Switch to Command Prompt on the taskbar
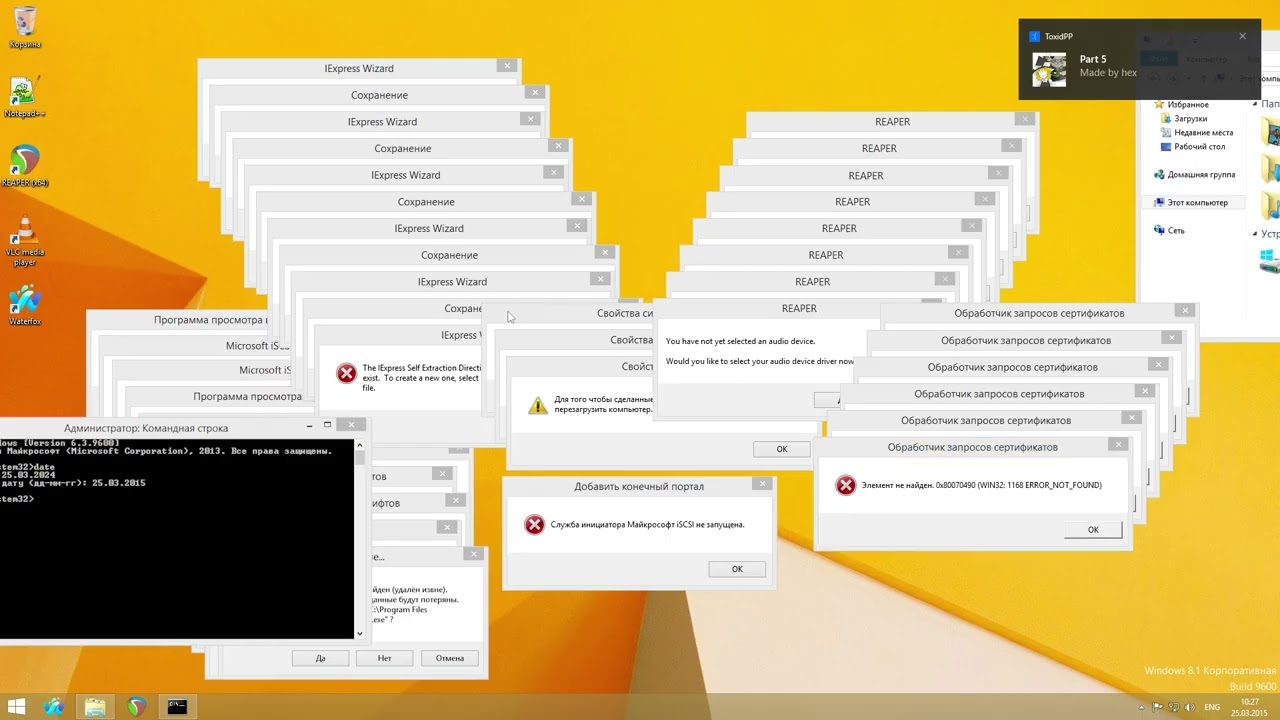This screenshot has height=720, width=1280. (x=177, y=707)
